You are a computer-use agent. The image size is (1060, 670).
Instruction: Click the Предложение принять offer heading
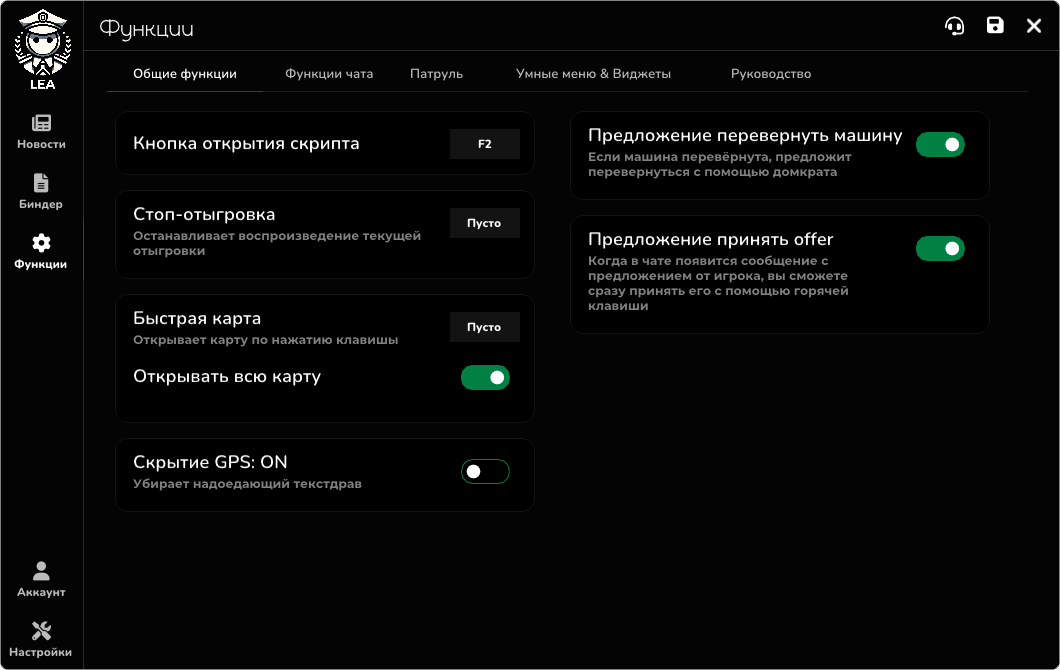pyautogui.click(x=710, y=239)
